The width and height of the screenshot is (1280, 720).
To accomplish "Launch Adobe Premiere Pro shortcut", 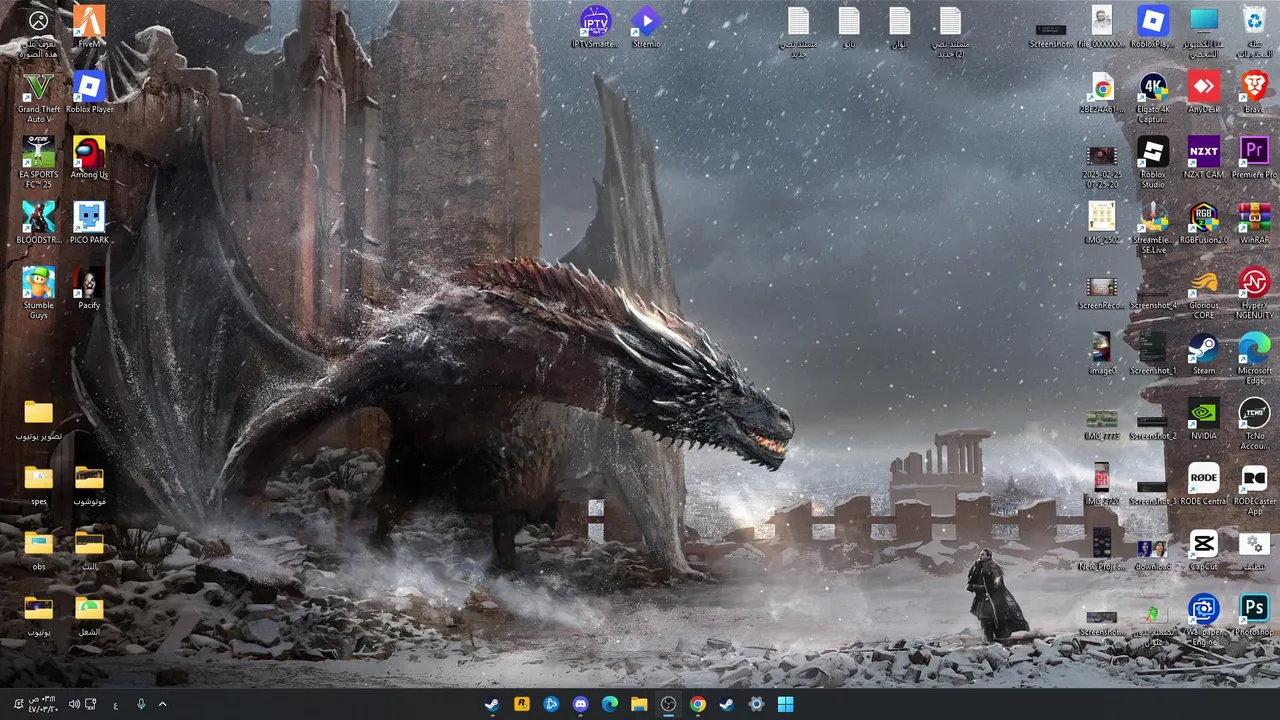I will (x=1254, y=158).
